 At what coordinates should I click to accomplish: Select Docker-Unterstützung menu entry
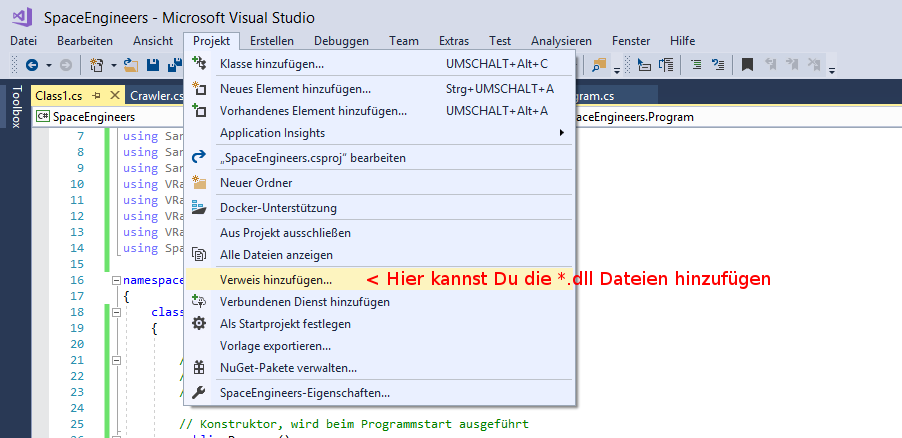(380, 208)
